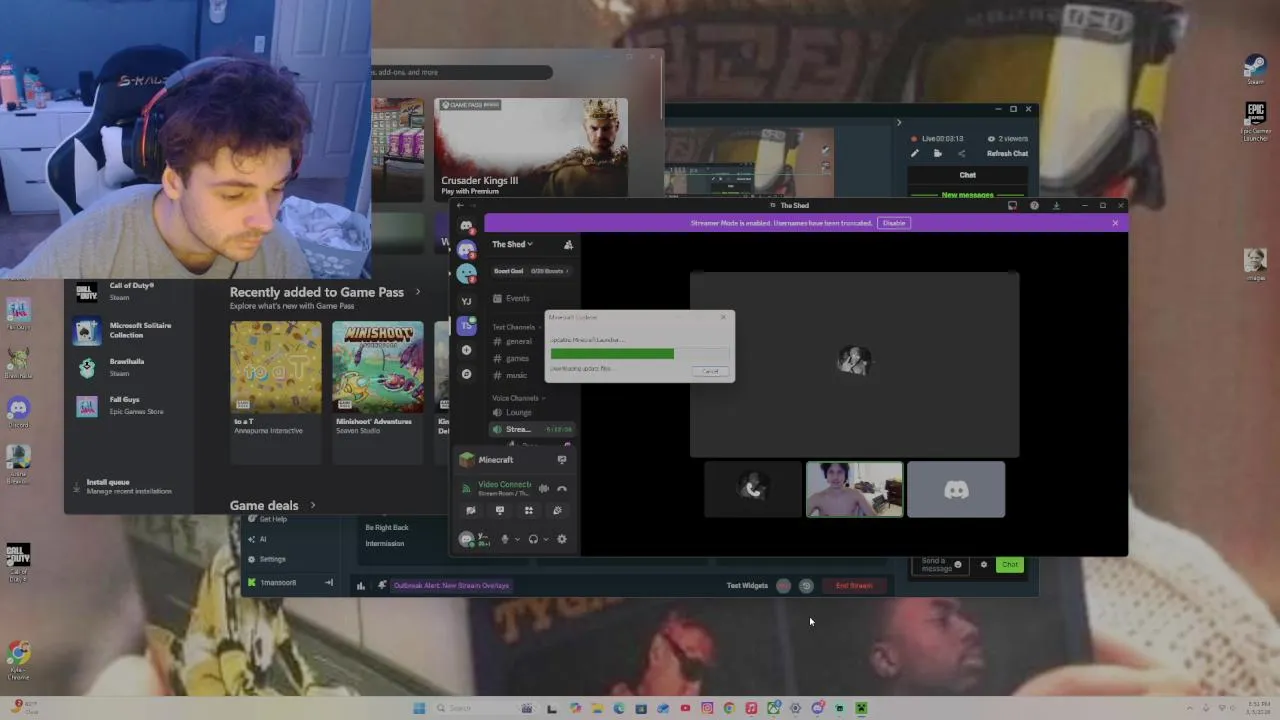Open microphone input options arrow in Discord
This screenshot has height=720, width=1280.
tap(517, 540)
